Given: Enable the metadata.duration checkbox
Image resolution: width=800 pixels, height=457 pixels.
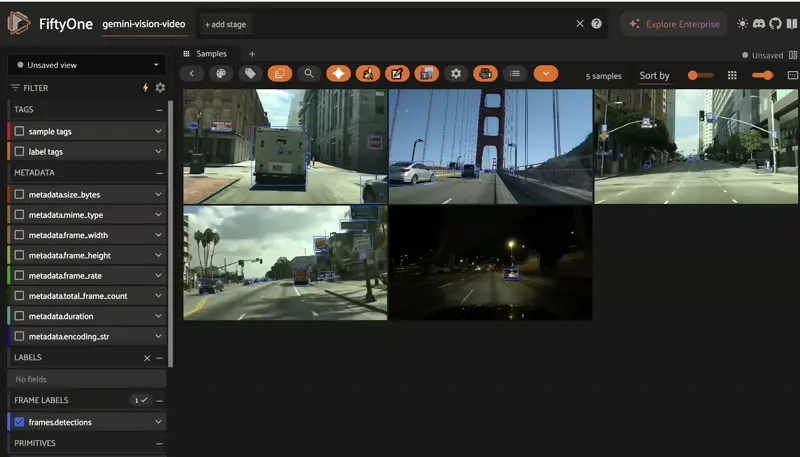Looking at the screenshot, I should click(x=19, y=316).
